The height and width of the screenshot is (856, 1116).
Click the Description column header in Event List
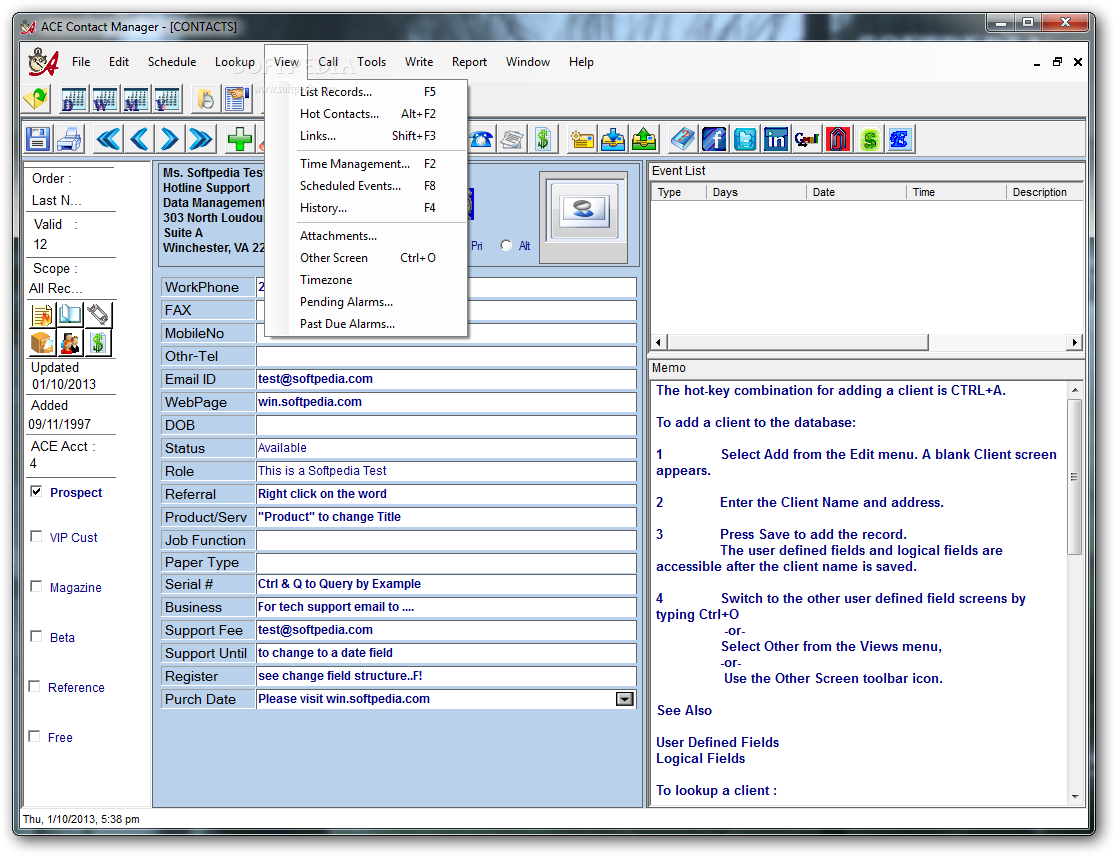point(1044,192)
